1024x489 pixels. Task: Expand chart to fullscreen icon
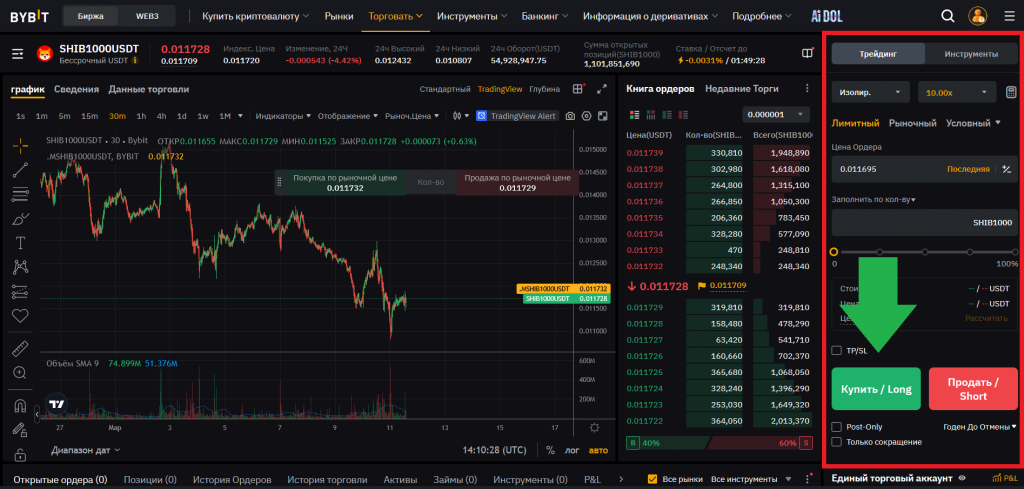click(601, 89)
